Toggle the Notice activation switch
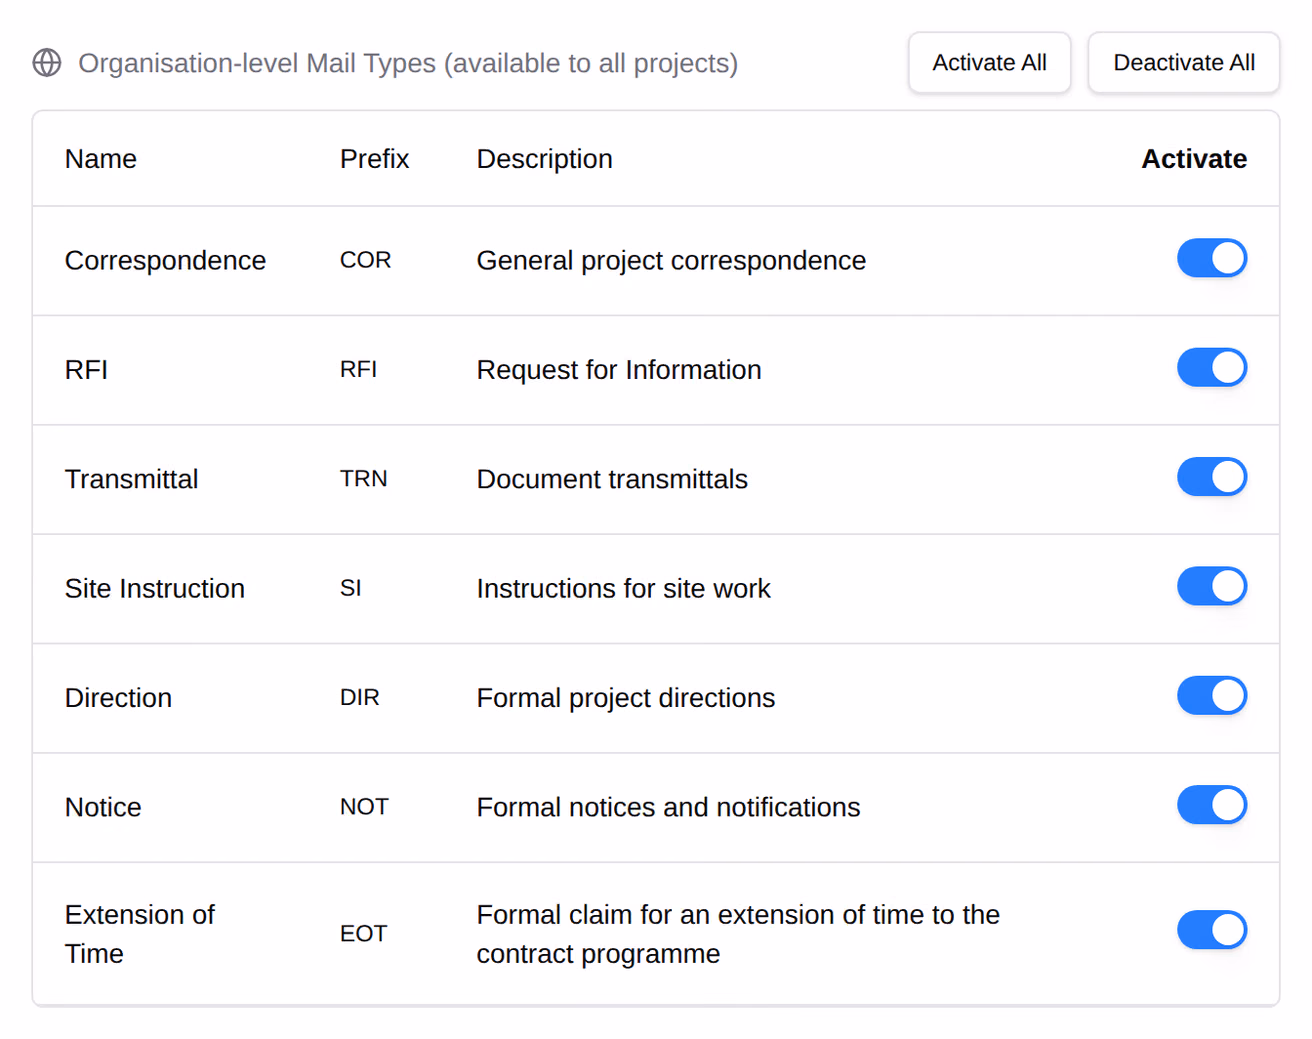 point(1212,805)
